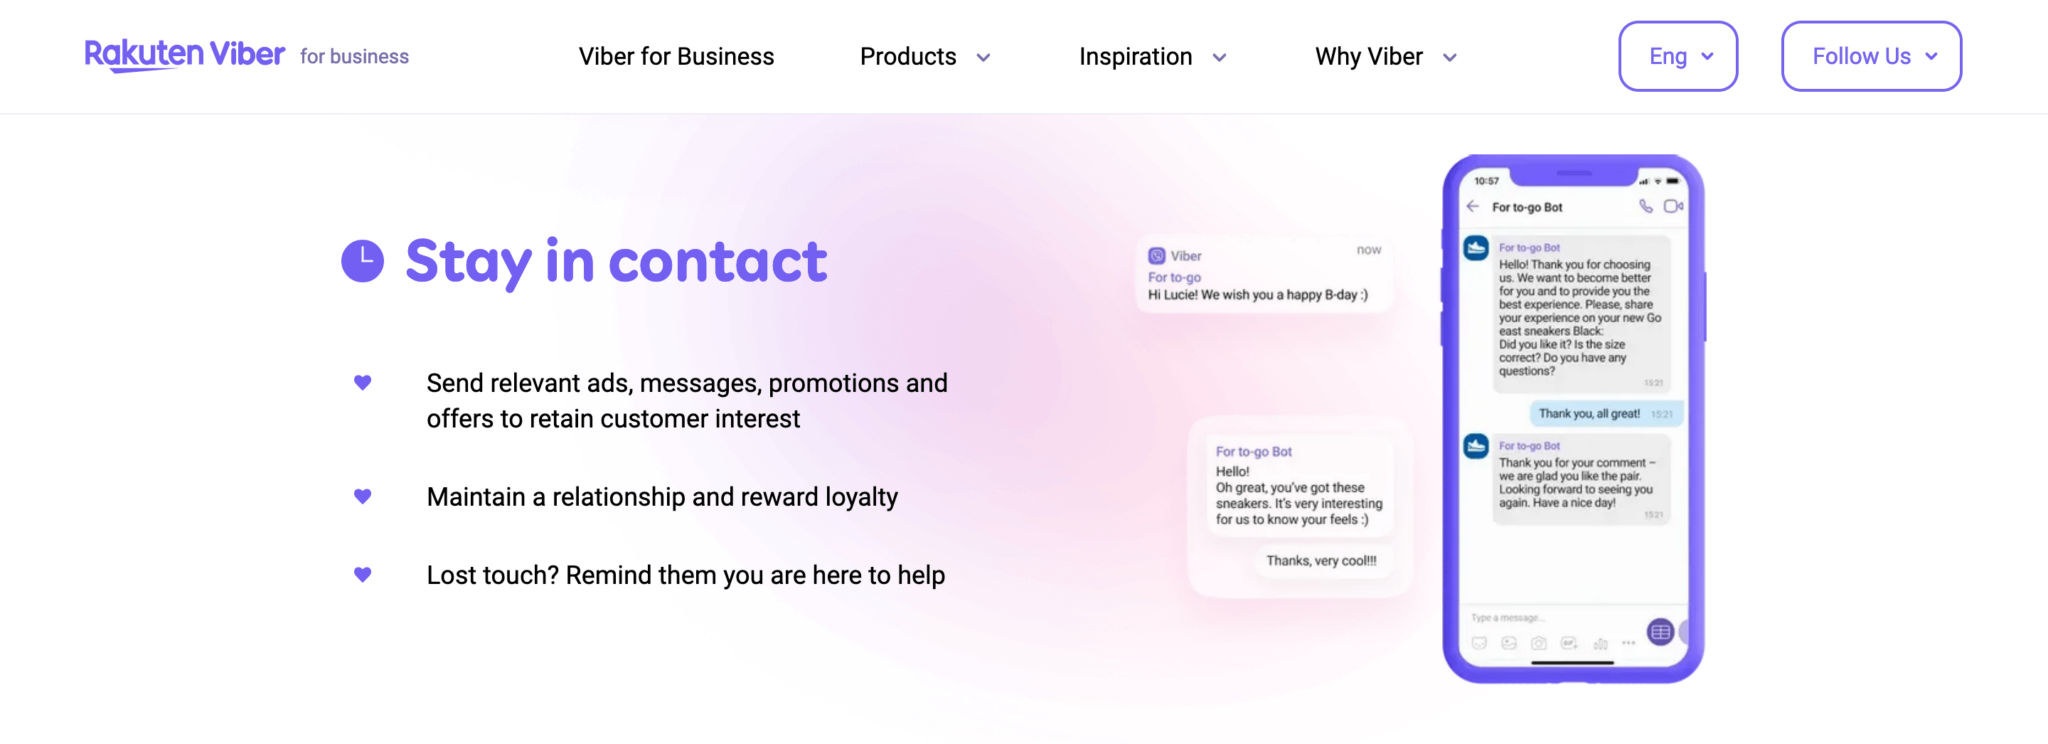Click the back arrow in the chat header

(1472, 206)
